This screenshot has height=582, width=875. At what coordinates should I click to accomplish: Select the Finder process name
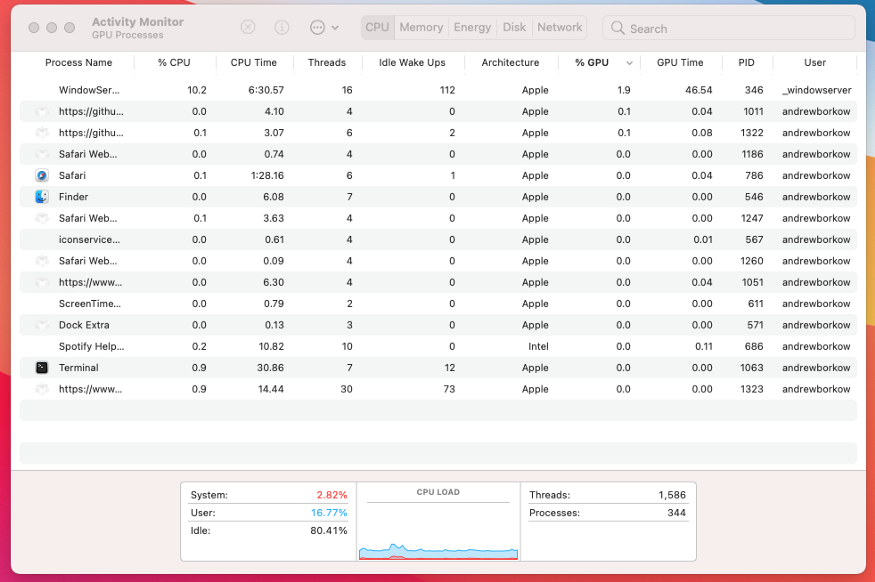[74, 196]
